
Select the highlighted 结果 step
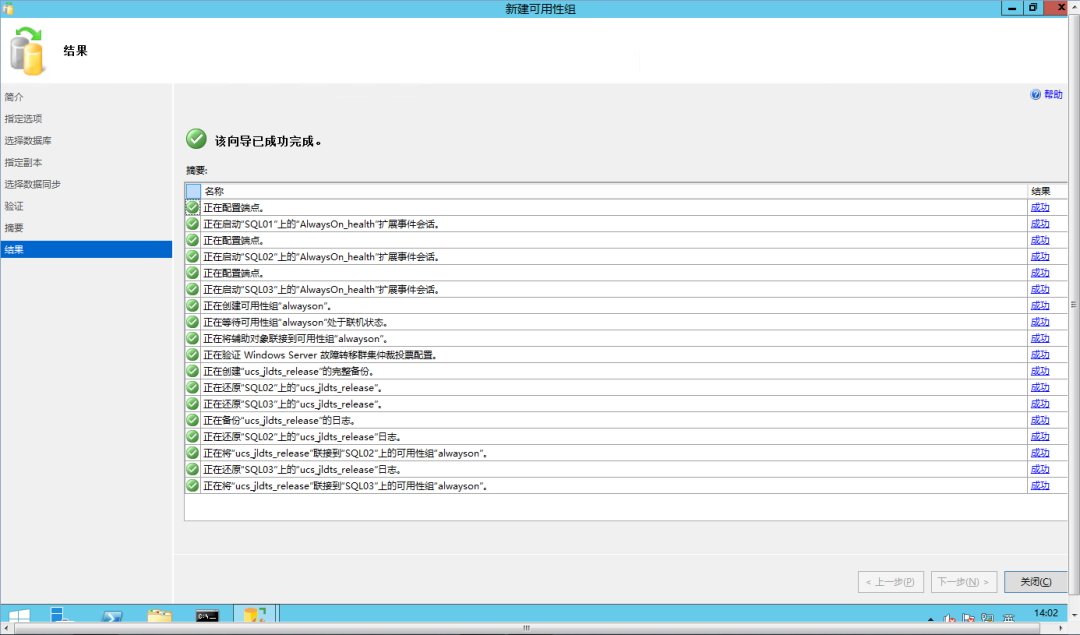point(86,249)
